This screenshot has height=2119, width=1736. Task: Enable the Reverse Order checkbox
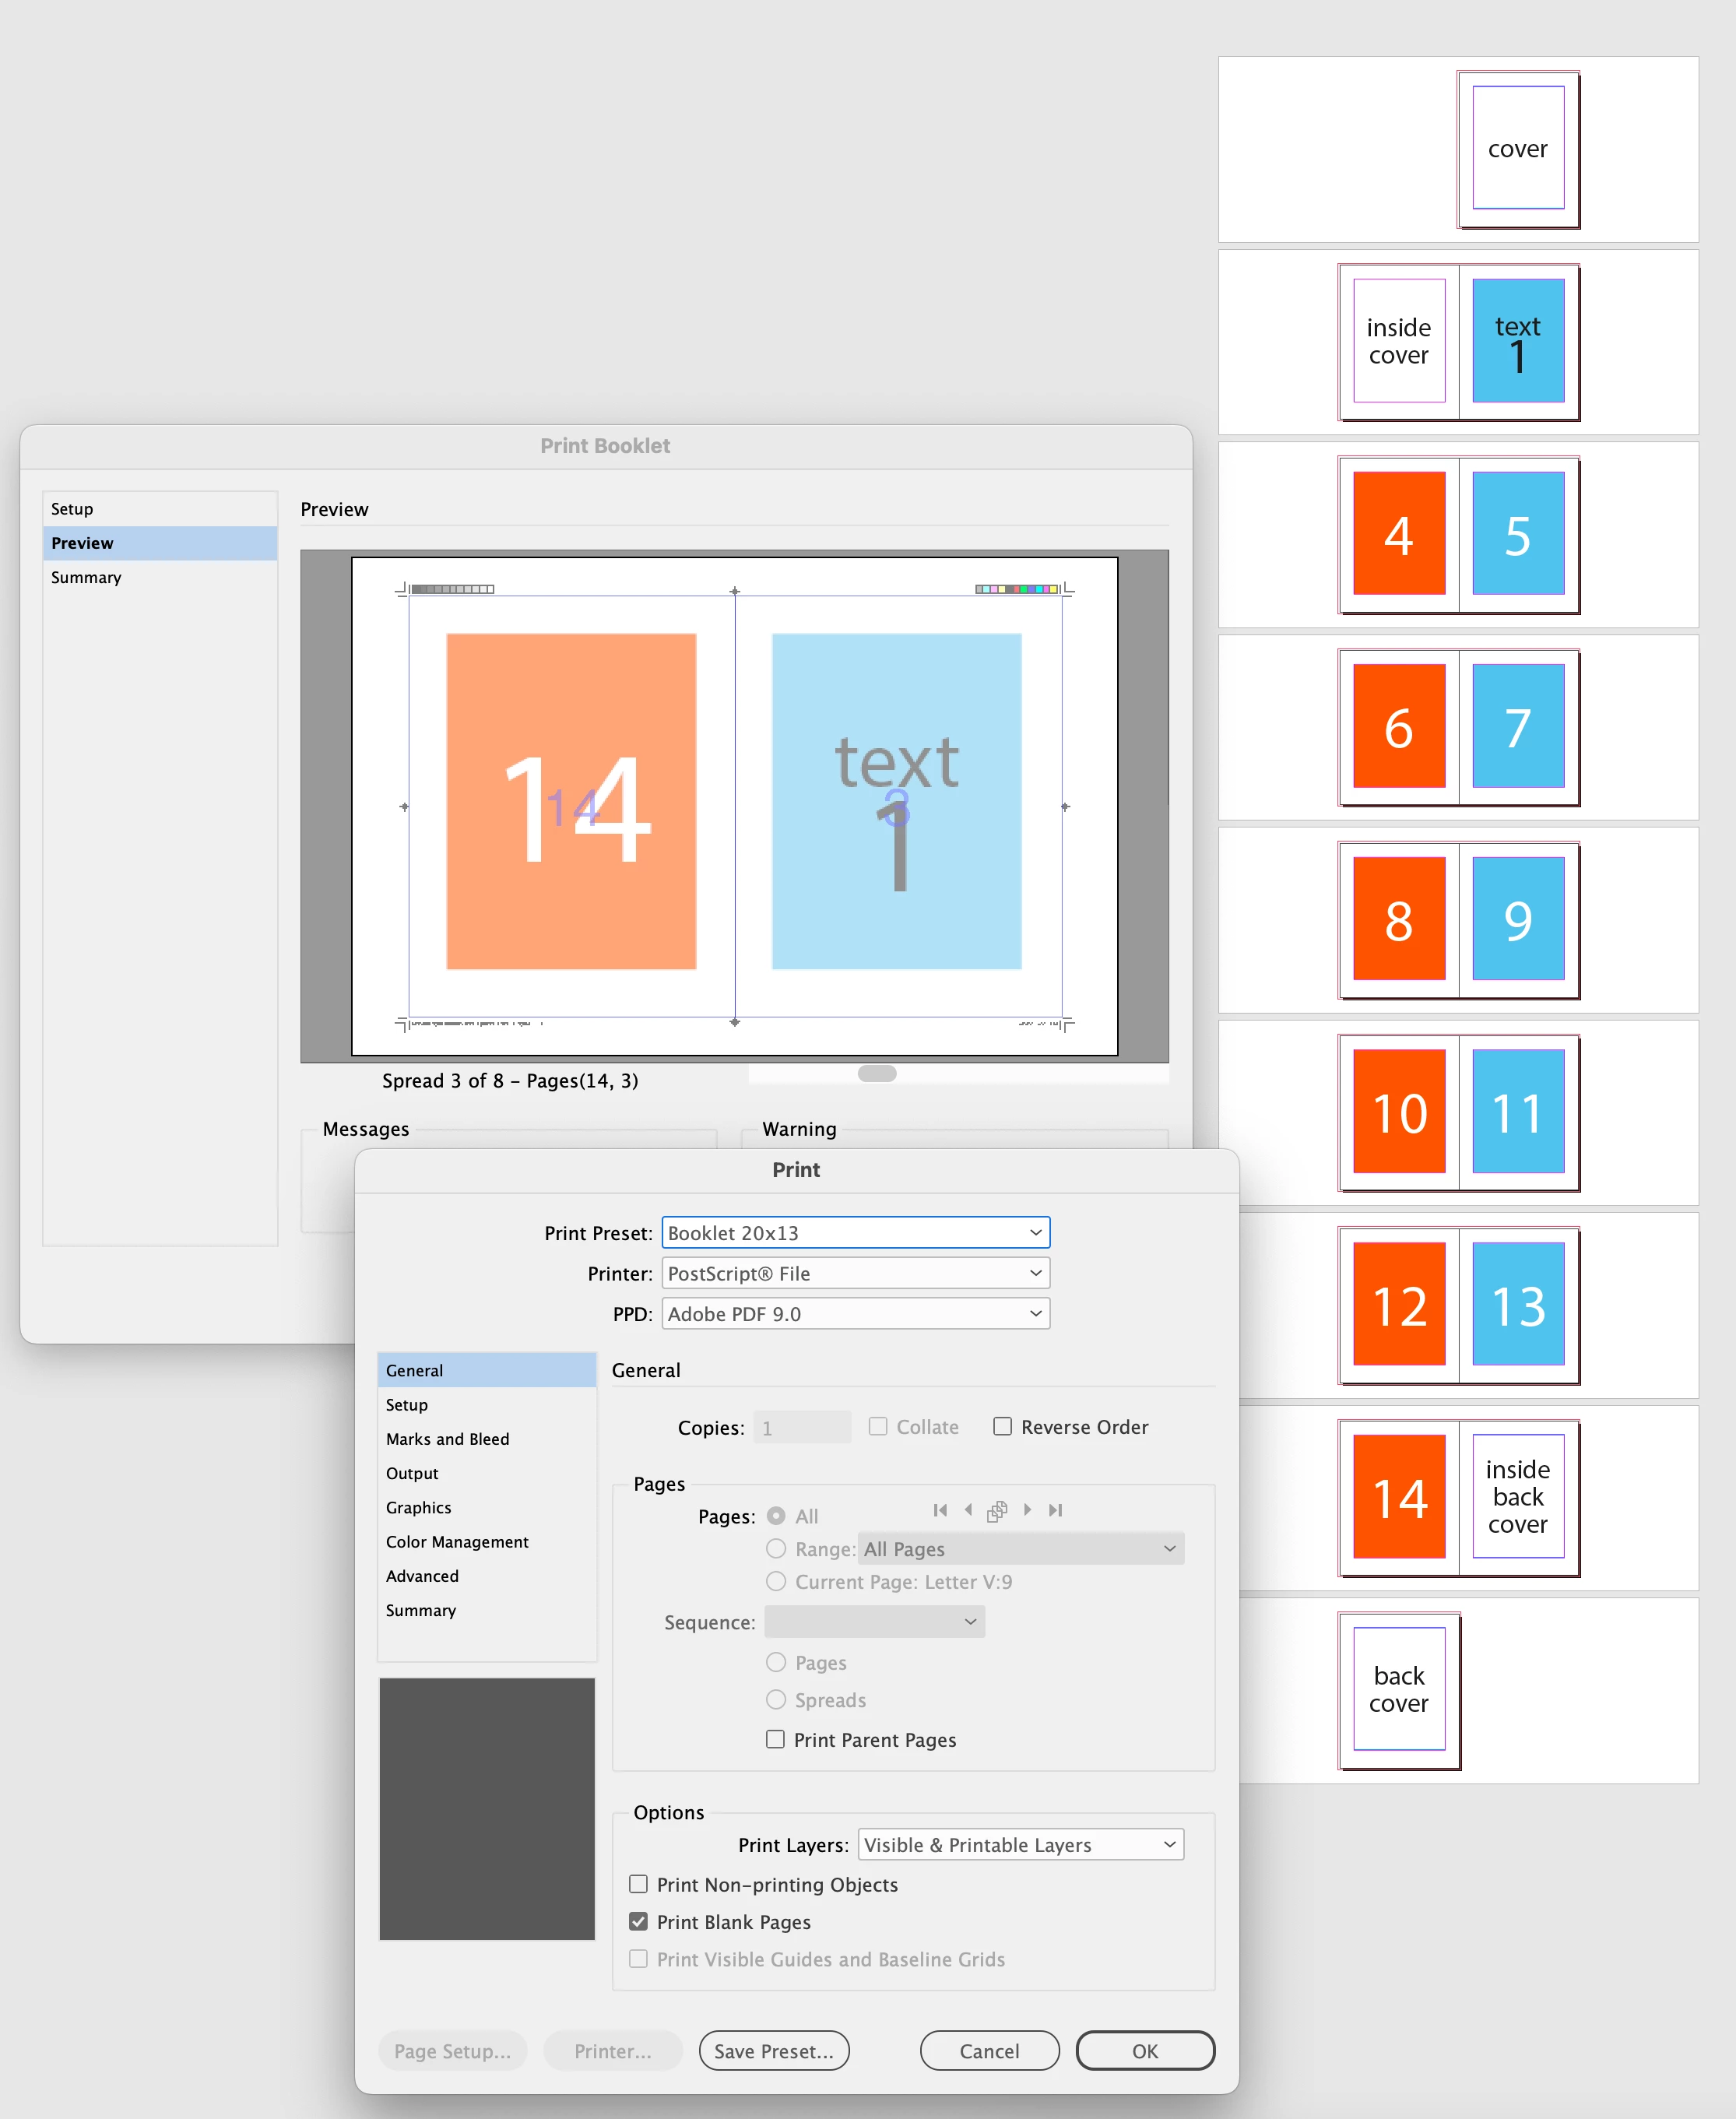(x=1002, y=1427)
